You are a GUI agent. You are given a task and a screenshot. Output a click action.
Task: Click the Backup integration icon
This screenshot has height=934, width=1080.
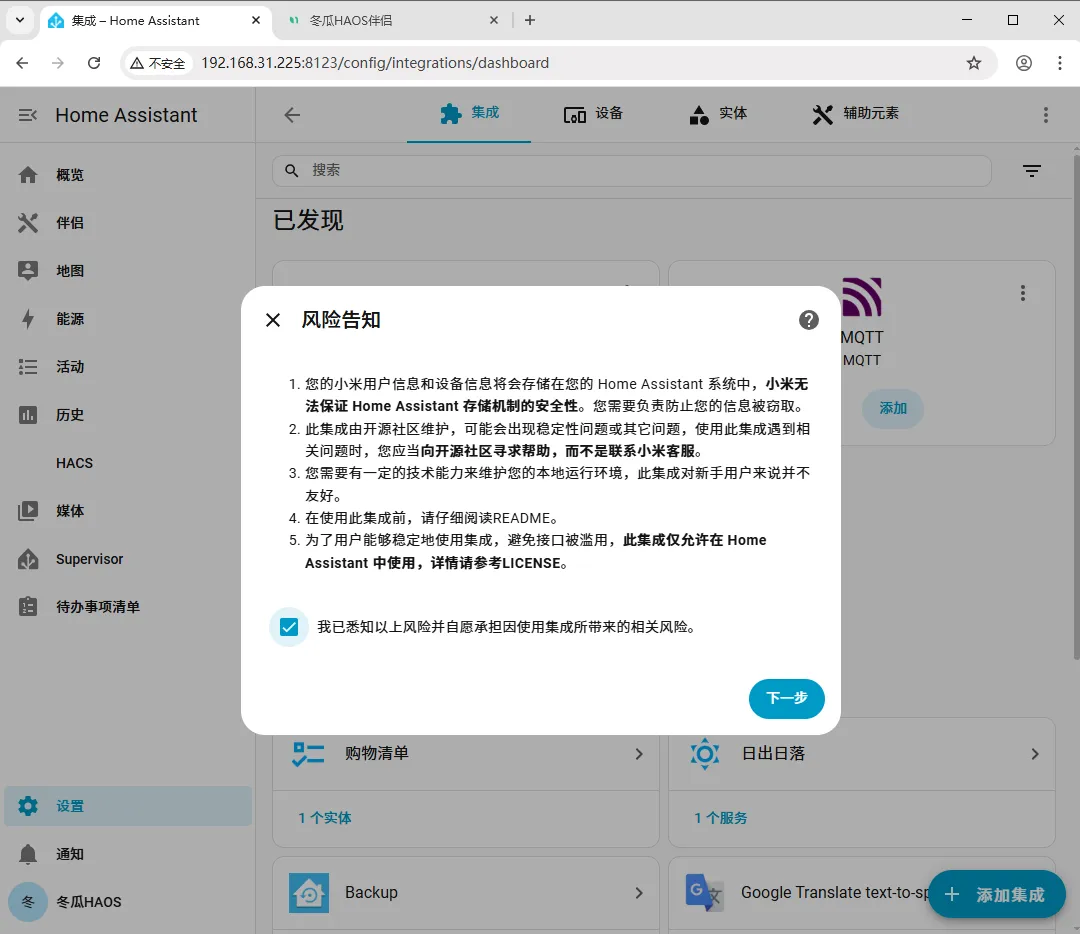pyautogui.click(x=309, y=893)
